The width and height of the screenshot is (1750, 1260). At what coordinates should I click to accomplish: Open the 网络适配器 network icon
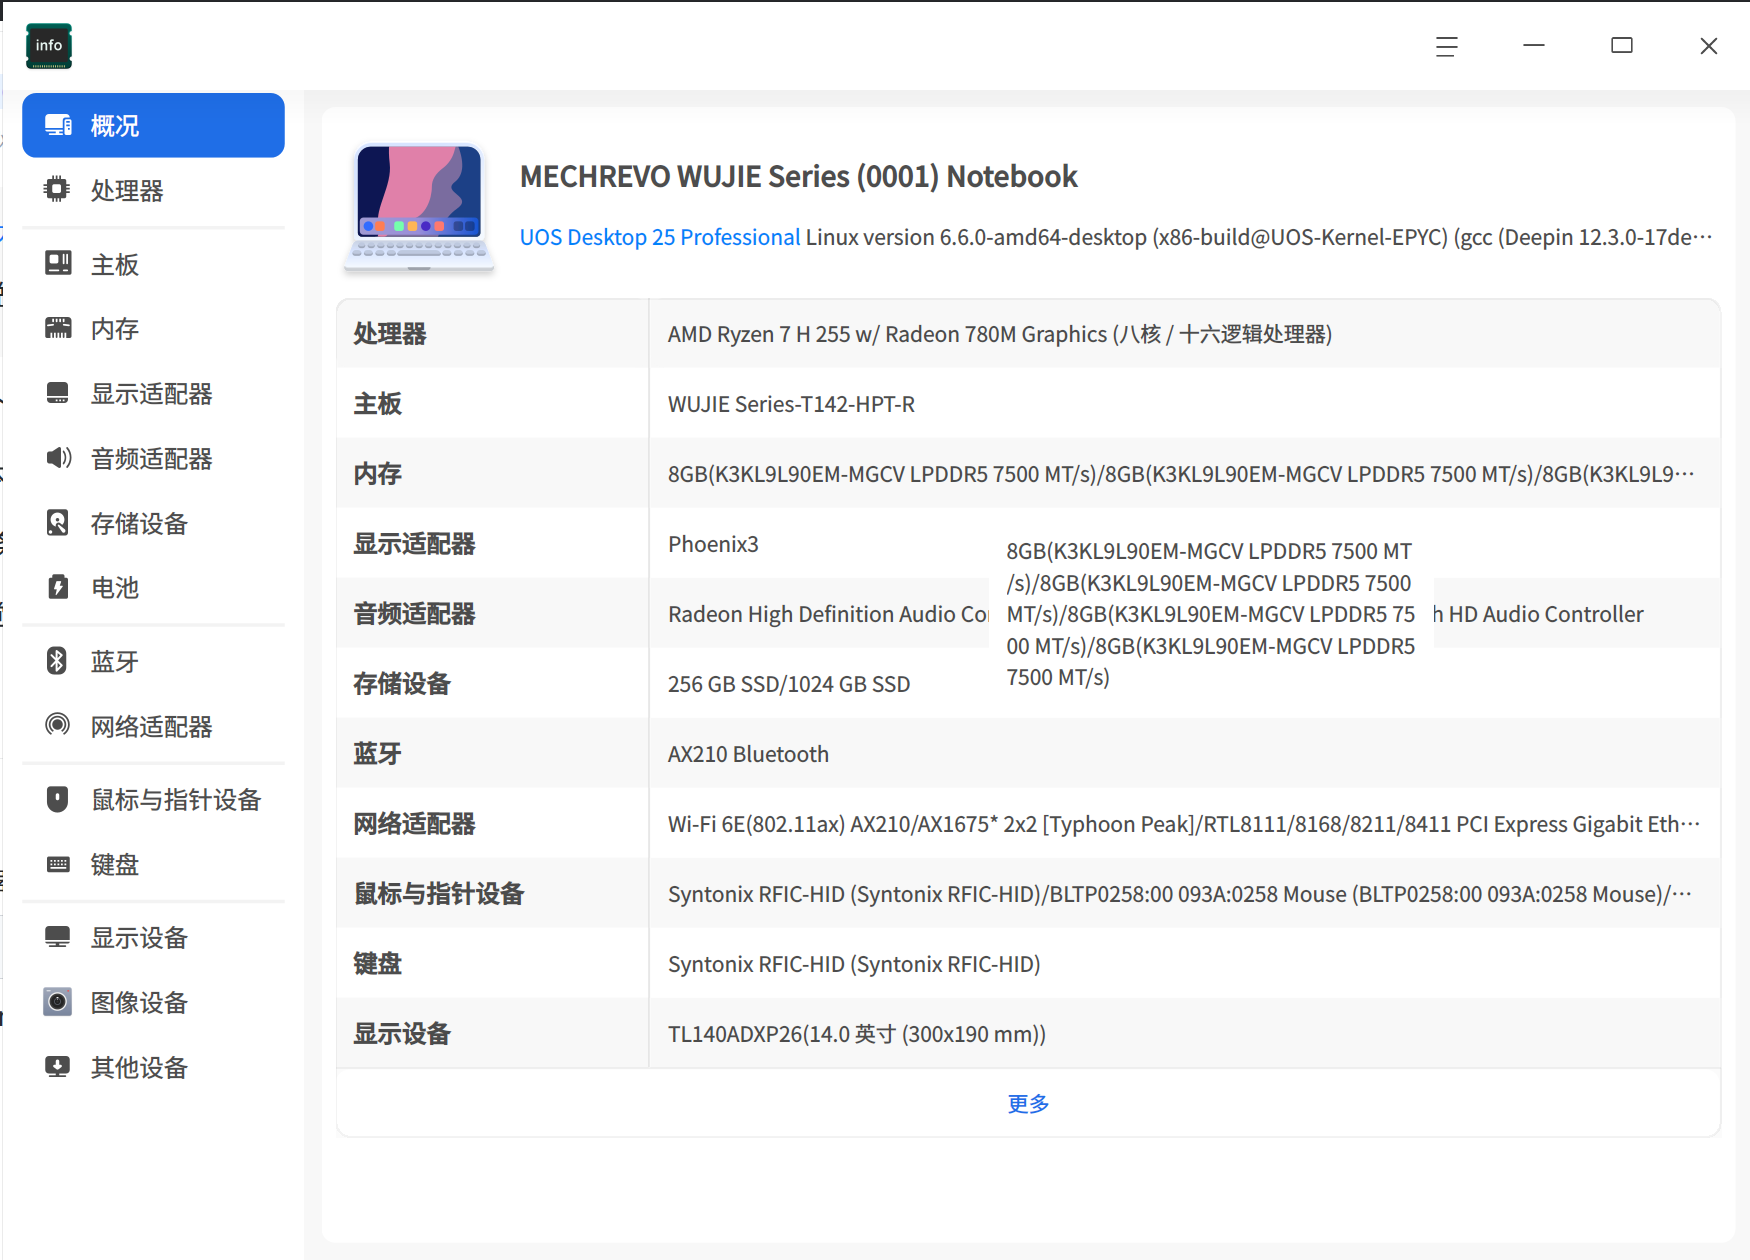tap(58, 725)
